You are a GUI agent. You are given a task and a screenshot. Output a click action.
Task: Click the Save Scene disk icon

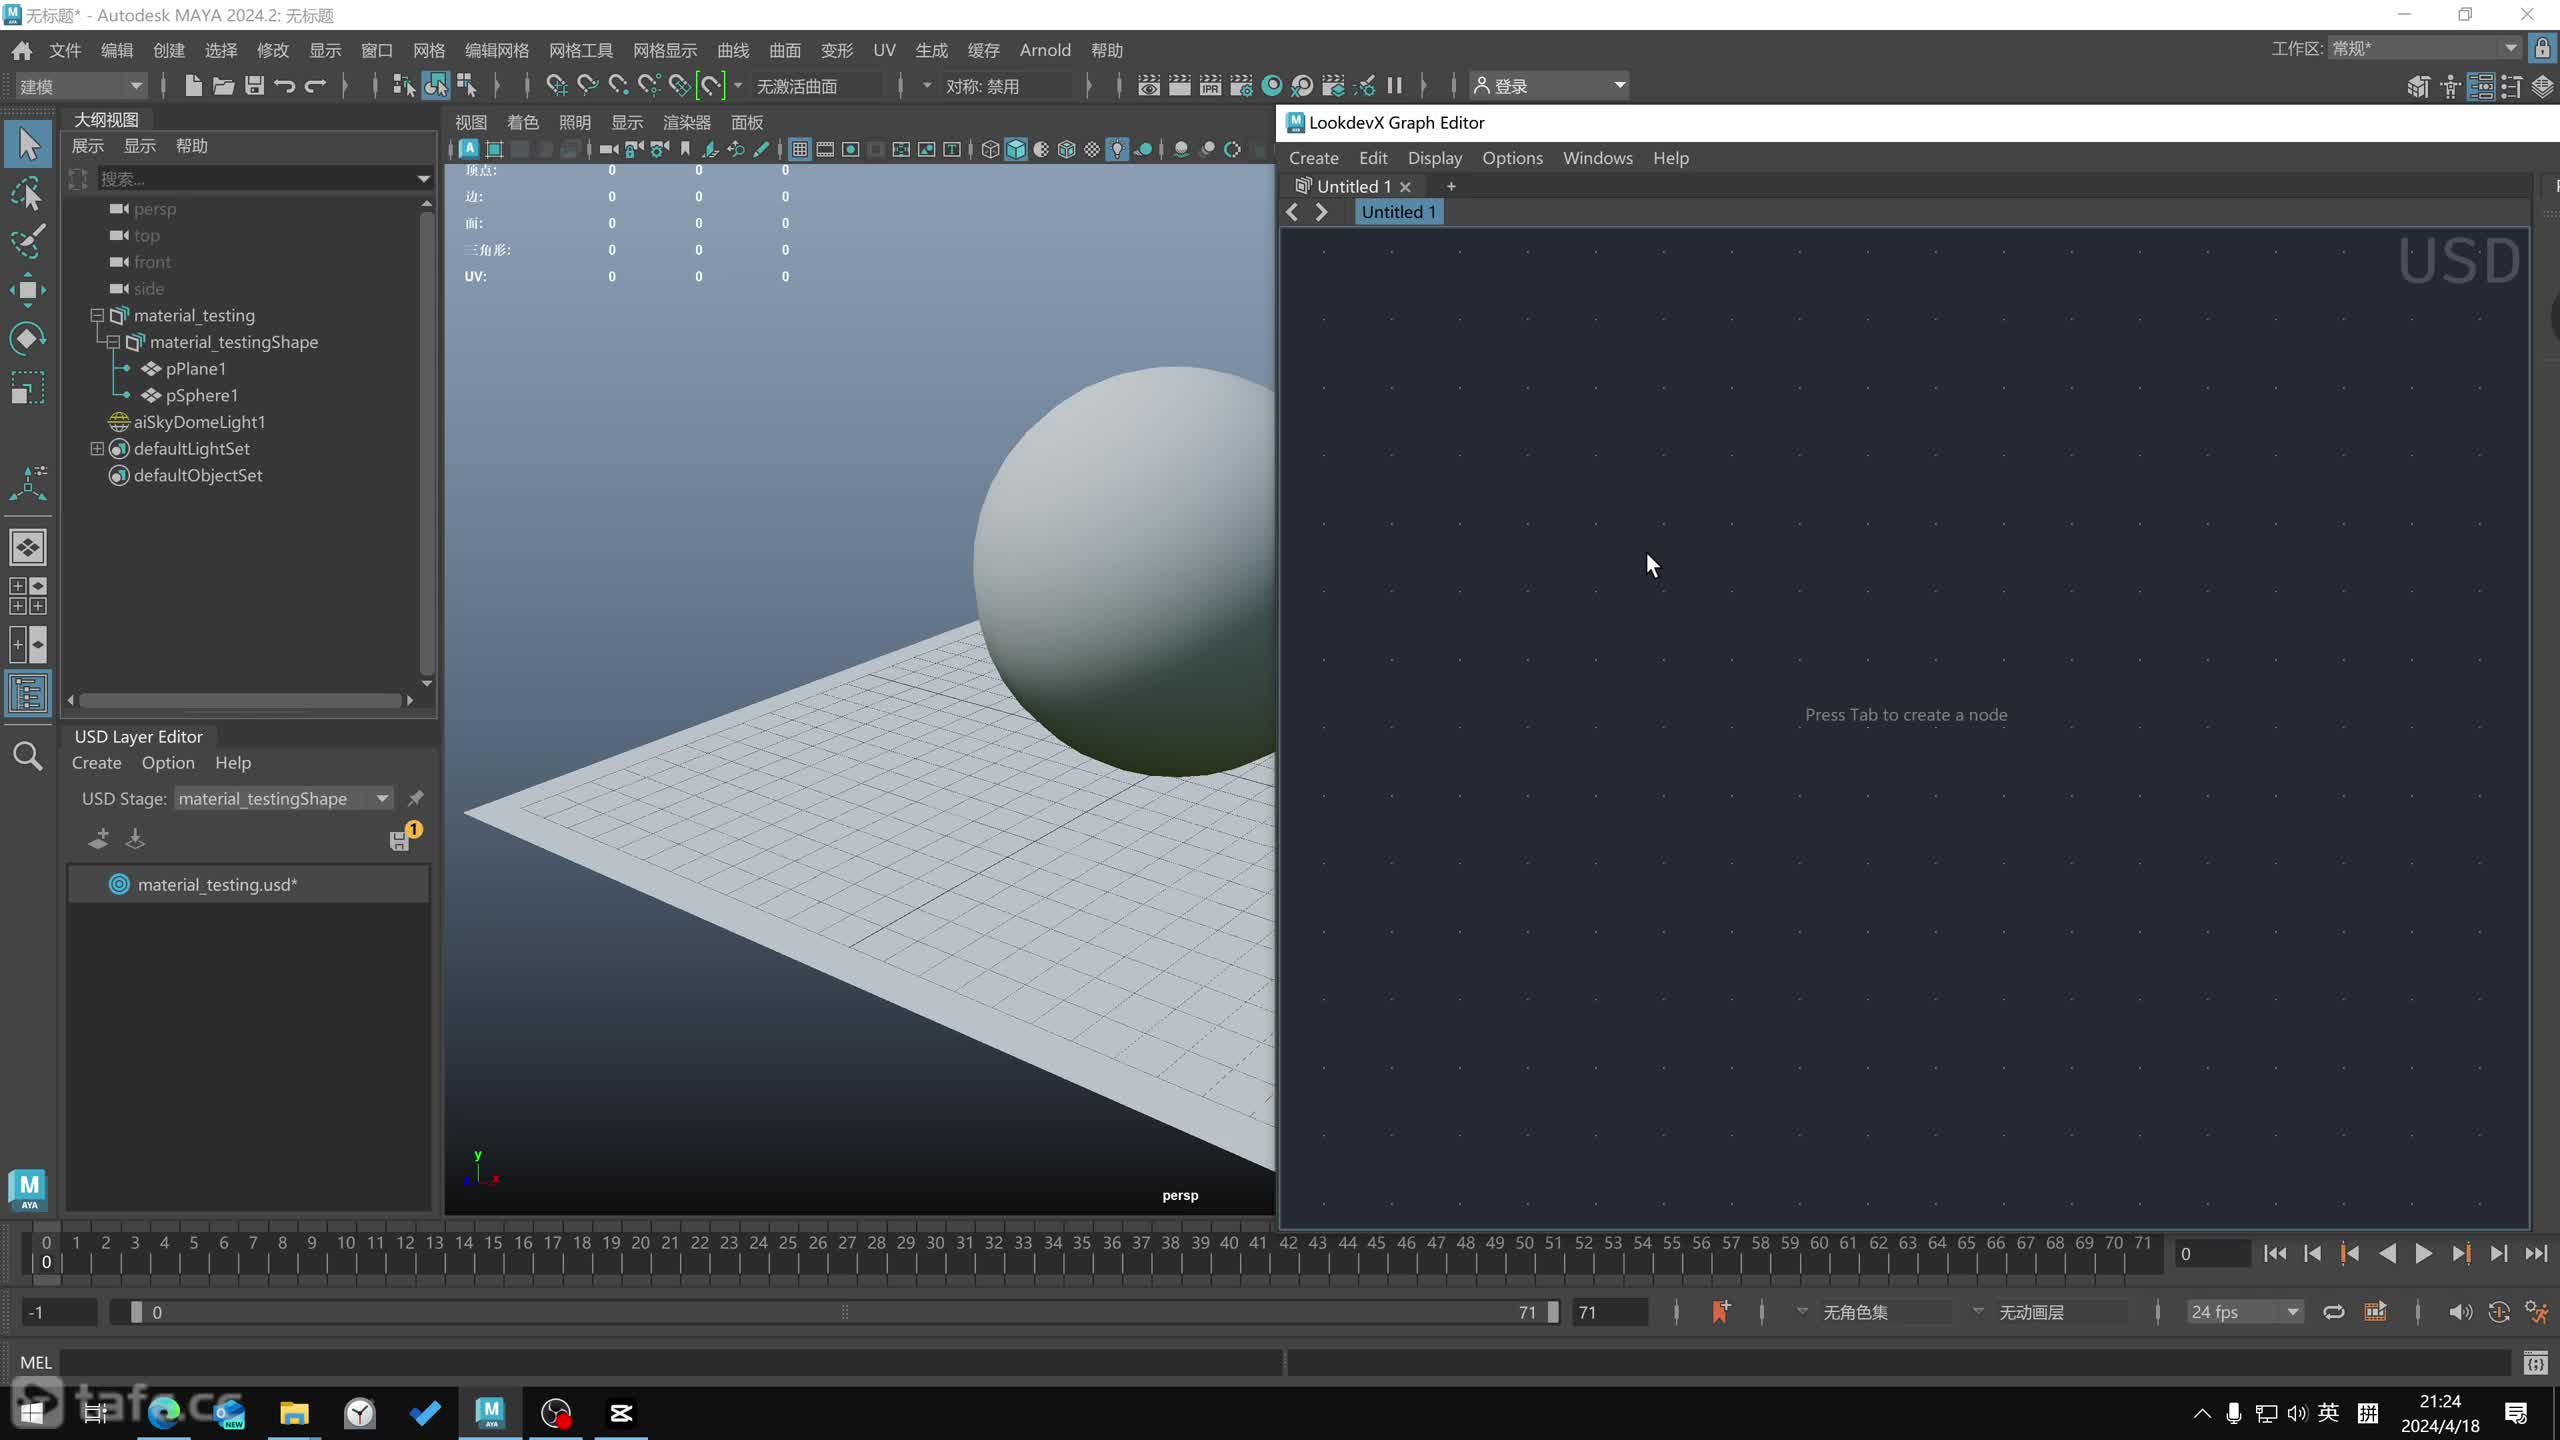(x=254, y=86)
